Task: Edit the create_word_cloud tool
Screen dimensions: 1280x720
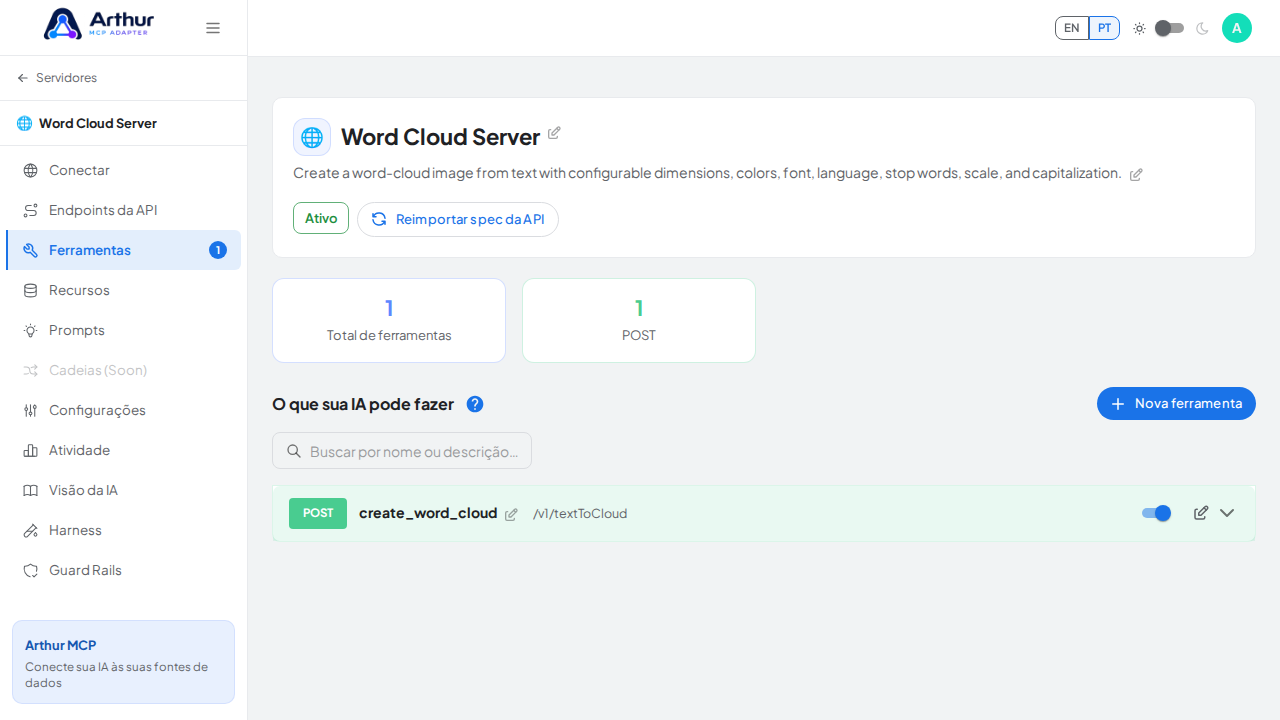Action: click(x=1201, y=513)
